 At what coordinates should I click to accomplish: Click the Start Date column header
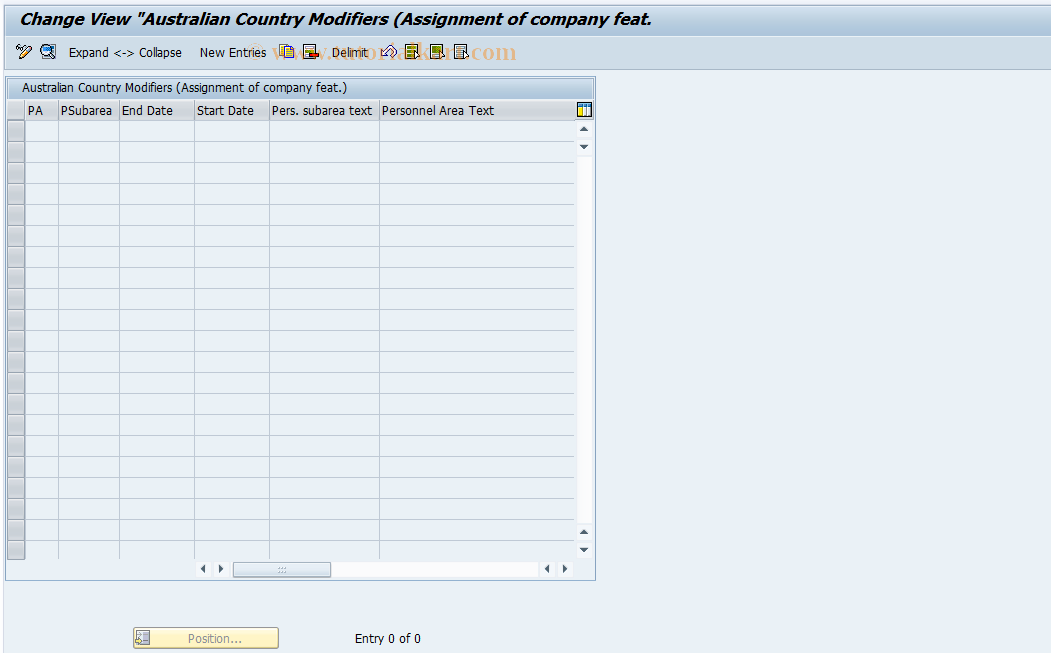232,111
